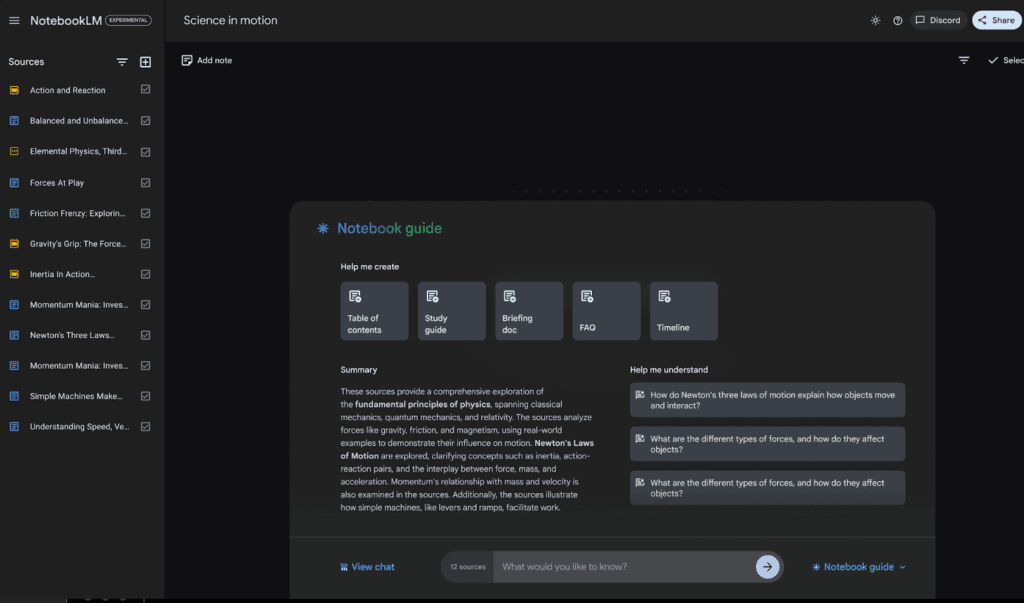This screenshot has height=603, width=1024.
Task: Open the hamburger main menu
Action: pyautogui.click(x=14, y=20)
